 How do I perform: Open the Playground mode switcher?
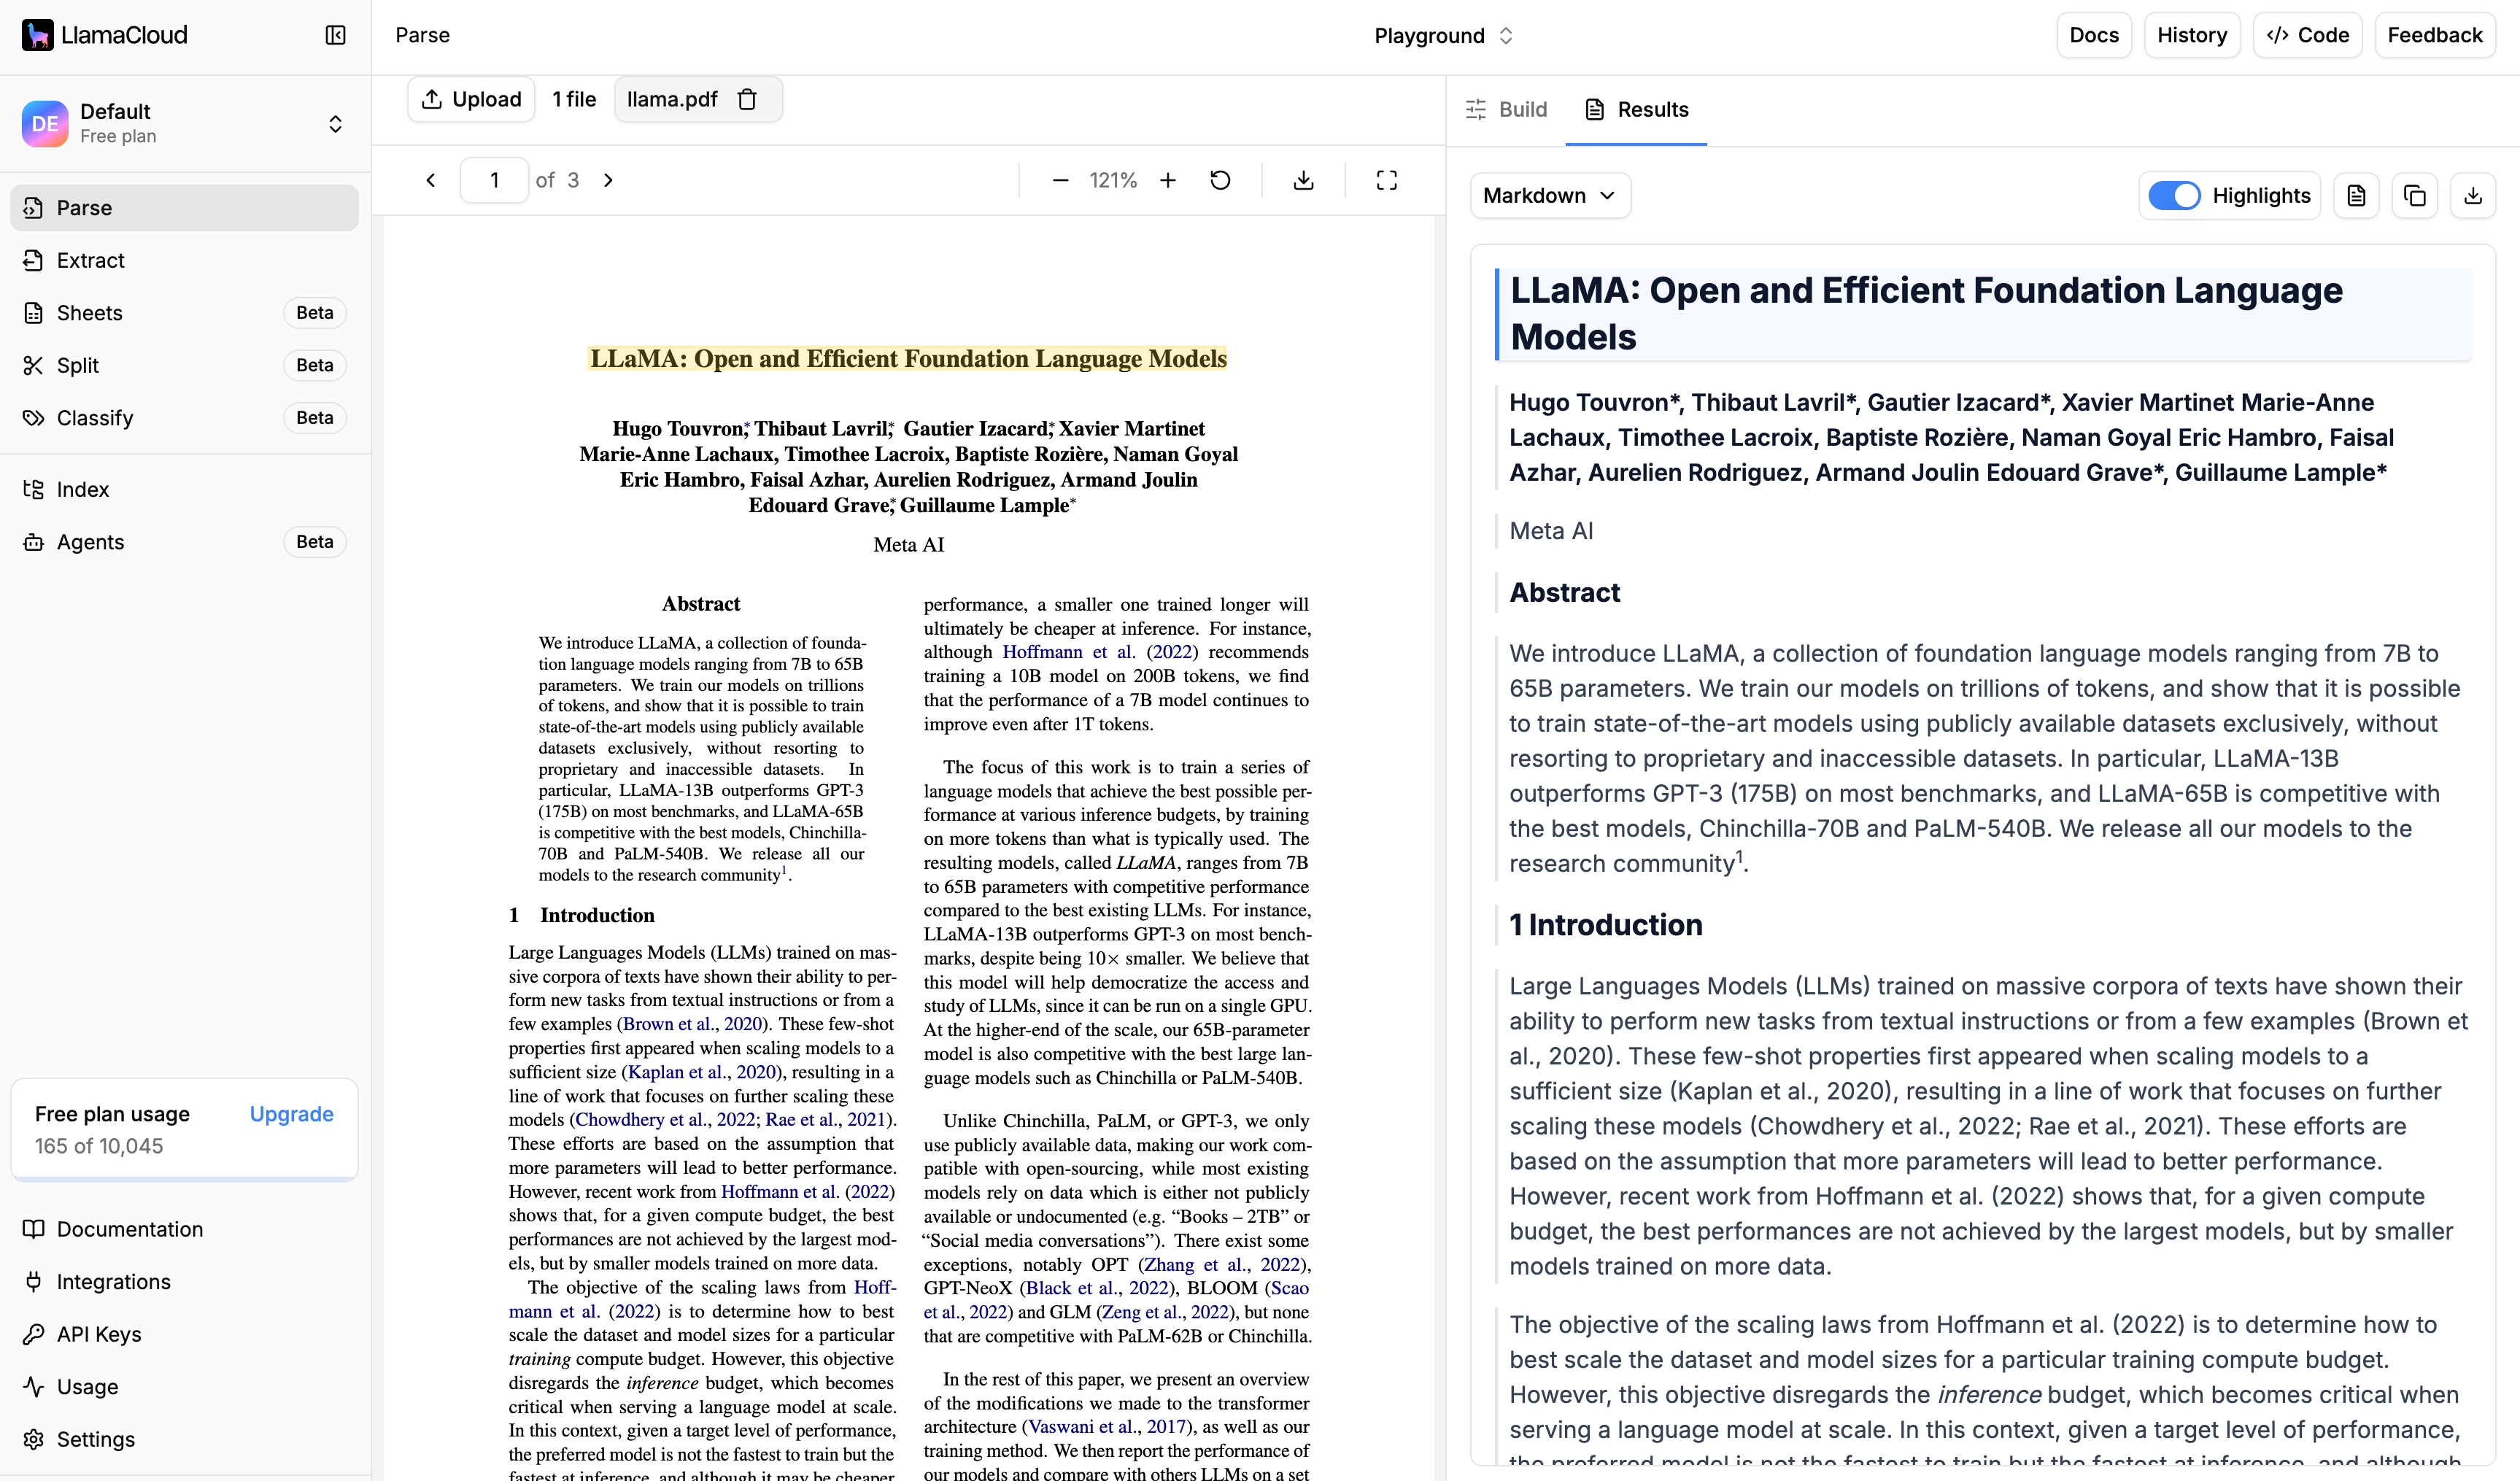click(x=1442, y=36)
